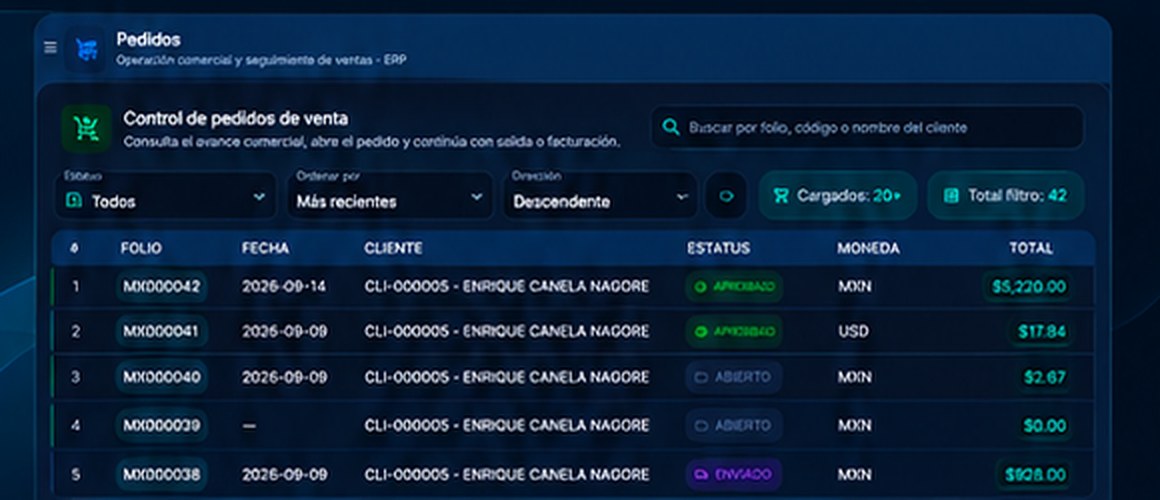Click the Enviado status badge of MX000038
The height and width of the screenshot is (500, 1160).
734,475
